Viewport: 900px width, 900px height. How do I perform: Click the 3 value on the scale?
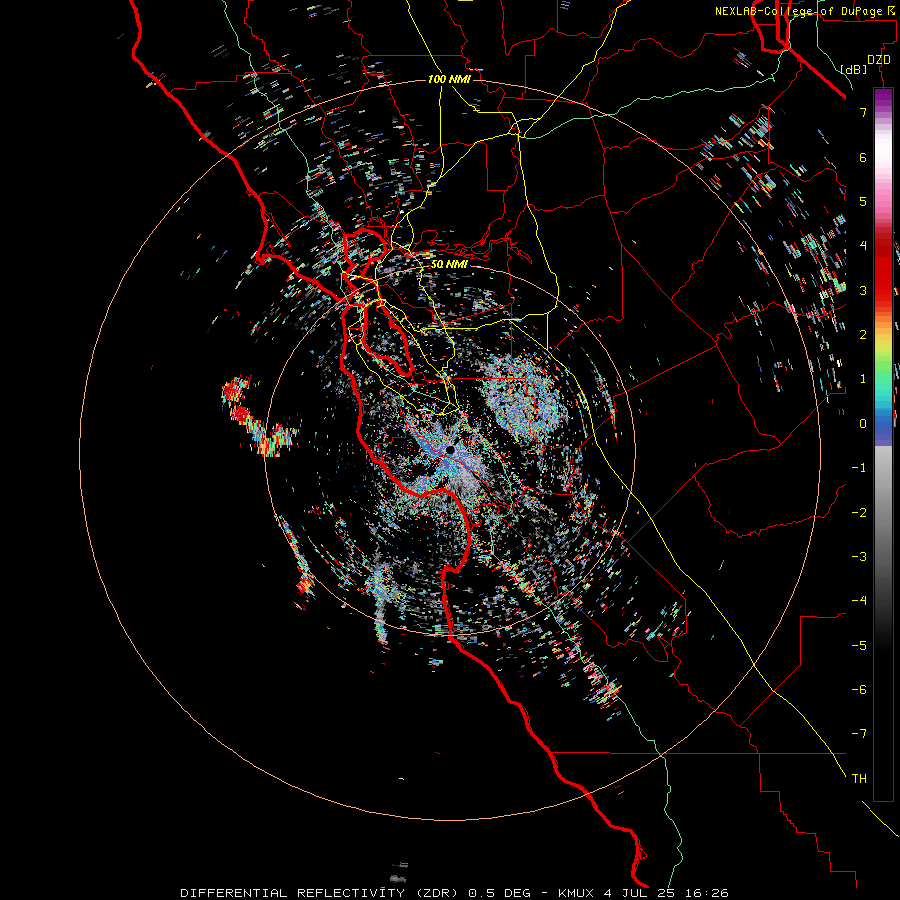pyautogui.click(x=863, y=290)
